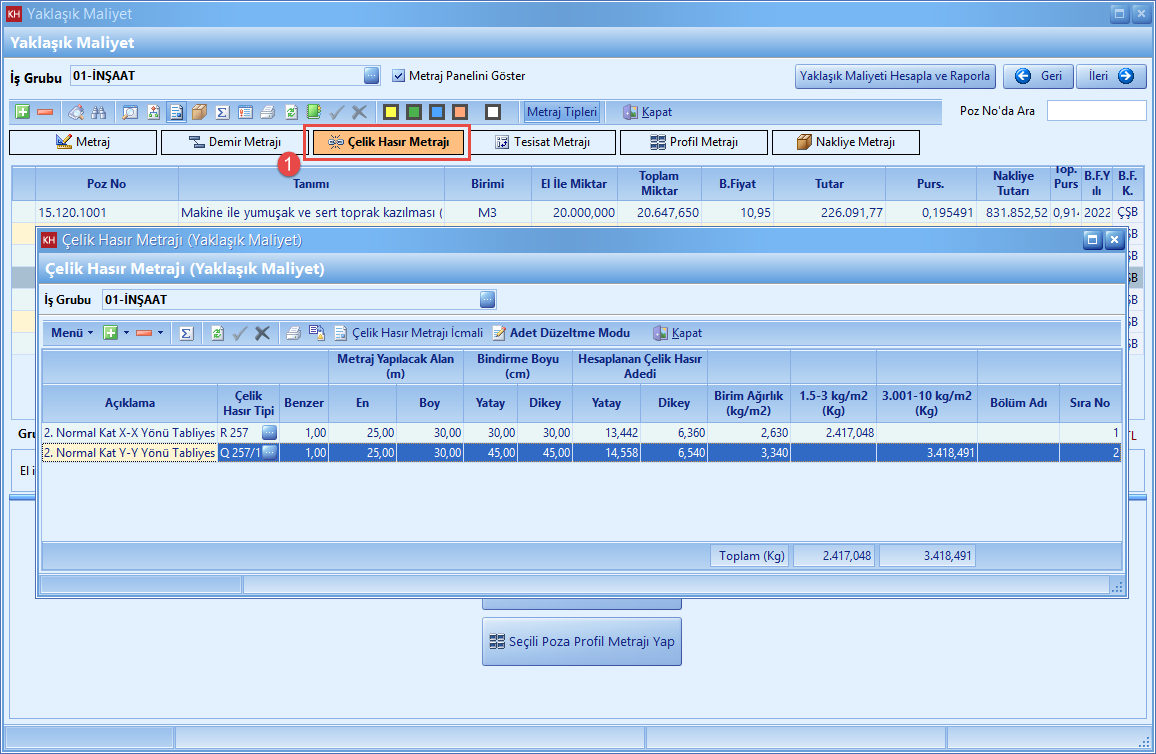The image size is (1156, 754).
Task: Click the box package icon in main toolbar
Action: coord(199,112)
